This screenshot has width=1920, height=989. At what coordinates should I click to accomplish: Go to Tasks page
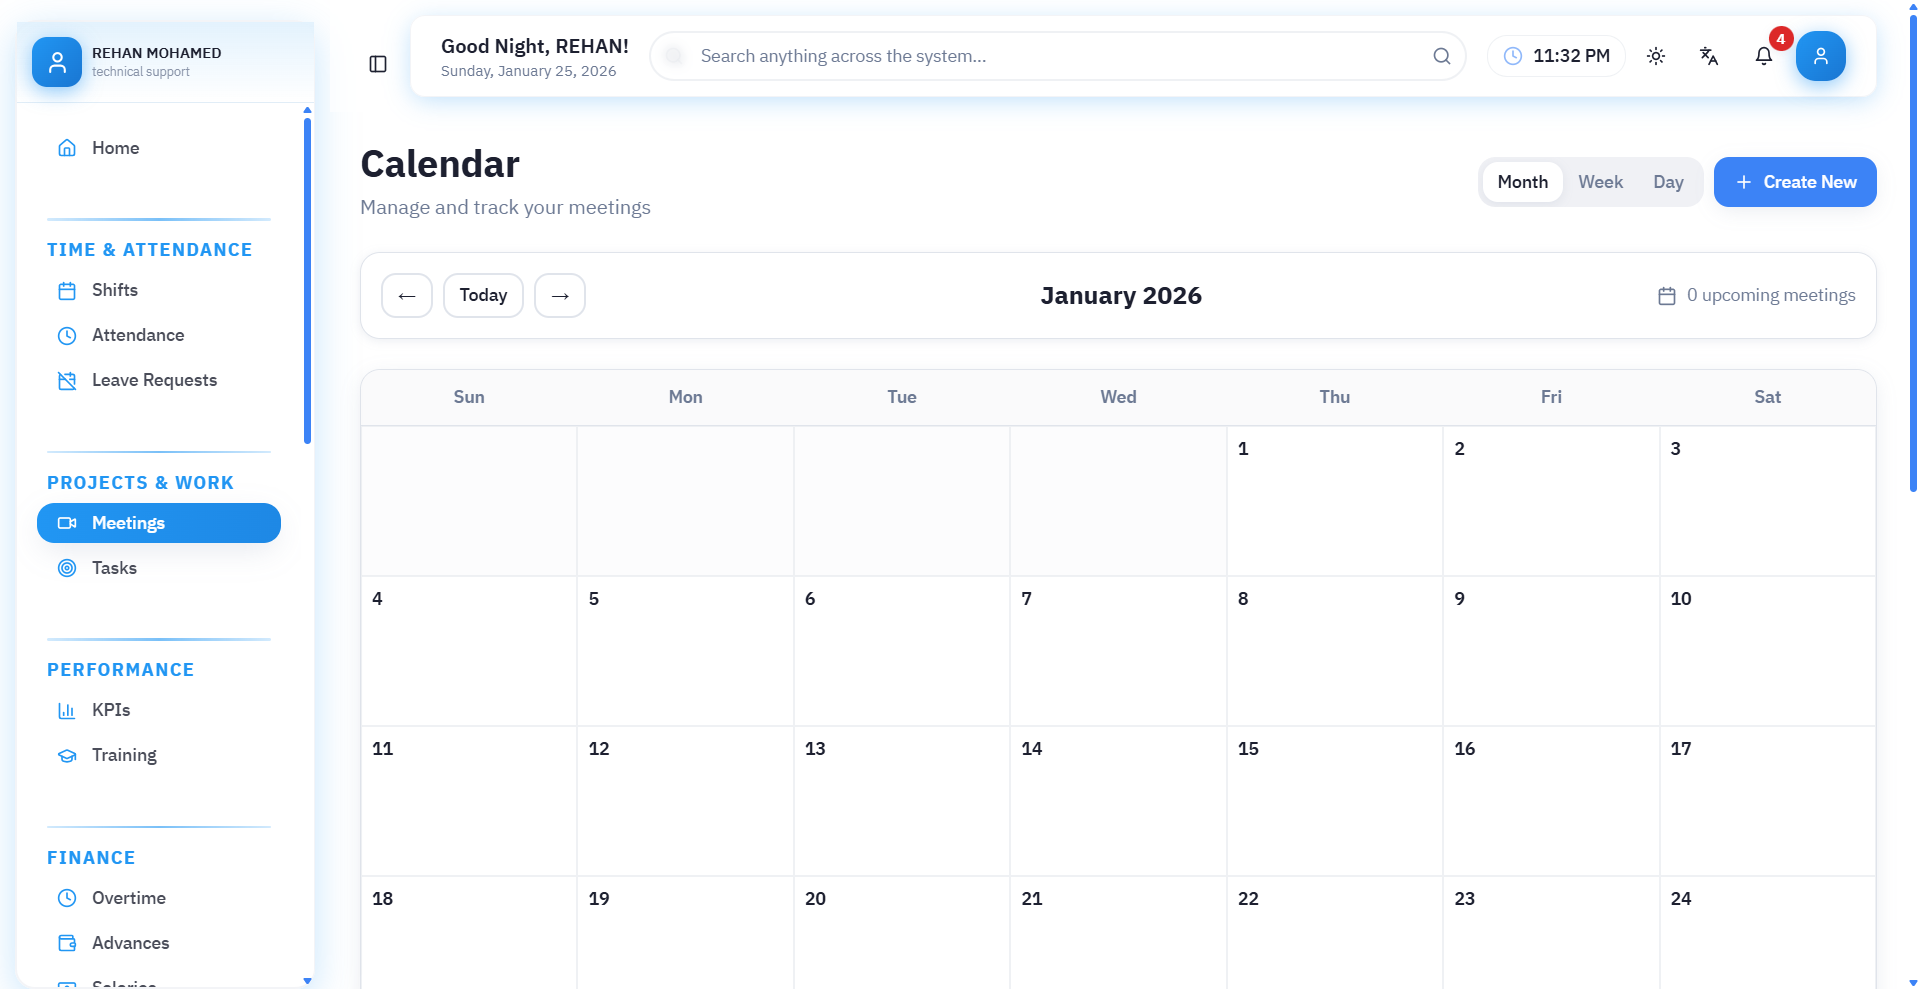click(114, 568)
